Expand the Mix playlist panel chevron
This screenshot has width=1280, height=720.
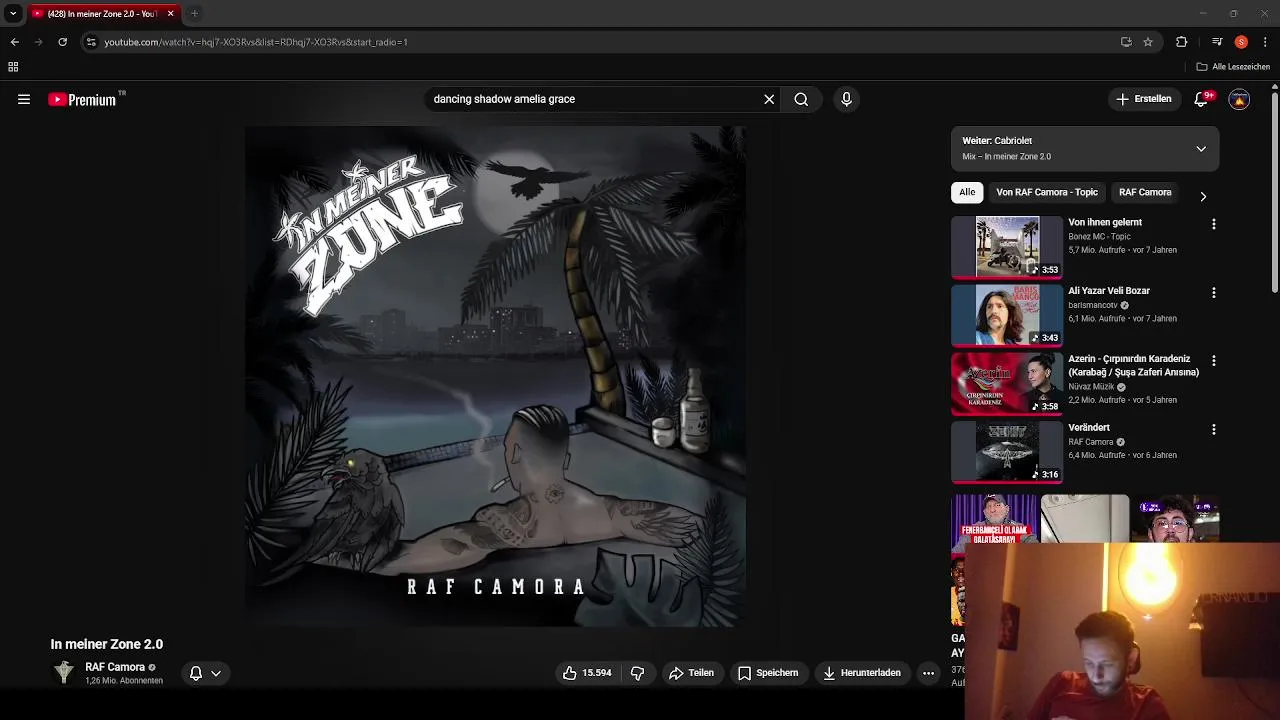(x=1201, y=149)
